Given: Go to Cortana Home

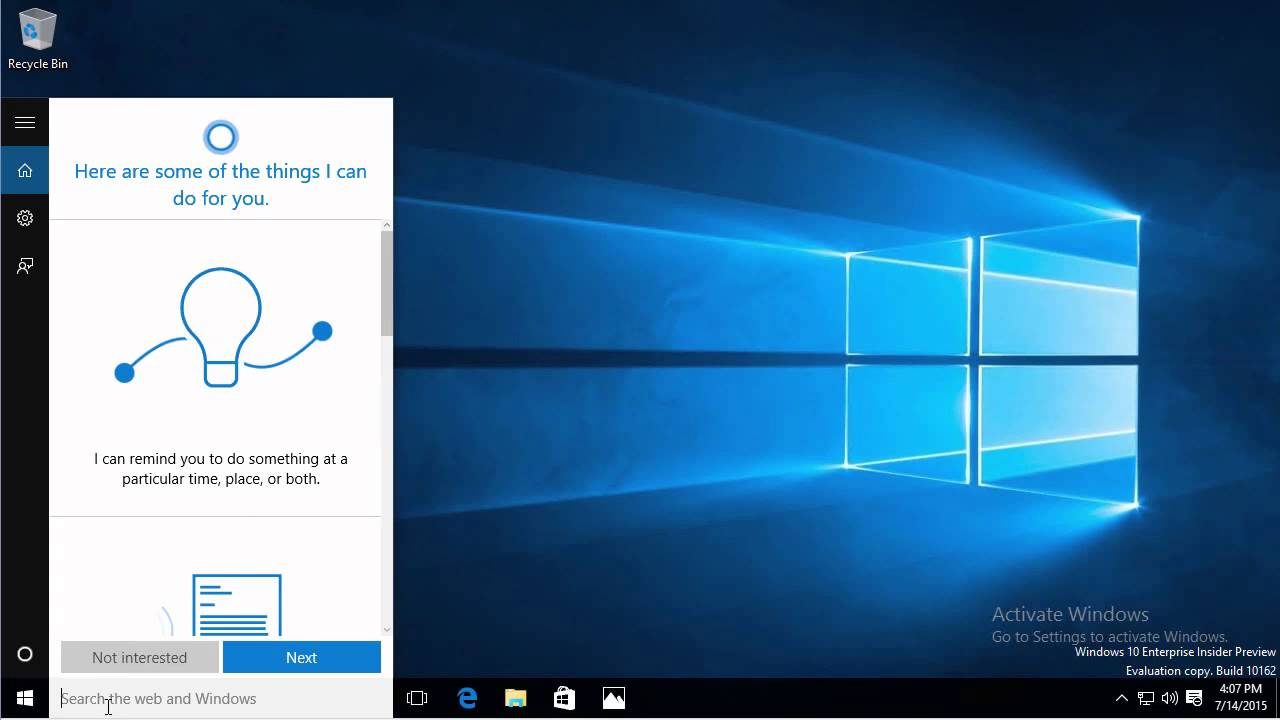Looking at the screenshot, I should 25,170.
